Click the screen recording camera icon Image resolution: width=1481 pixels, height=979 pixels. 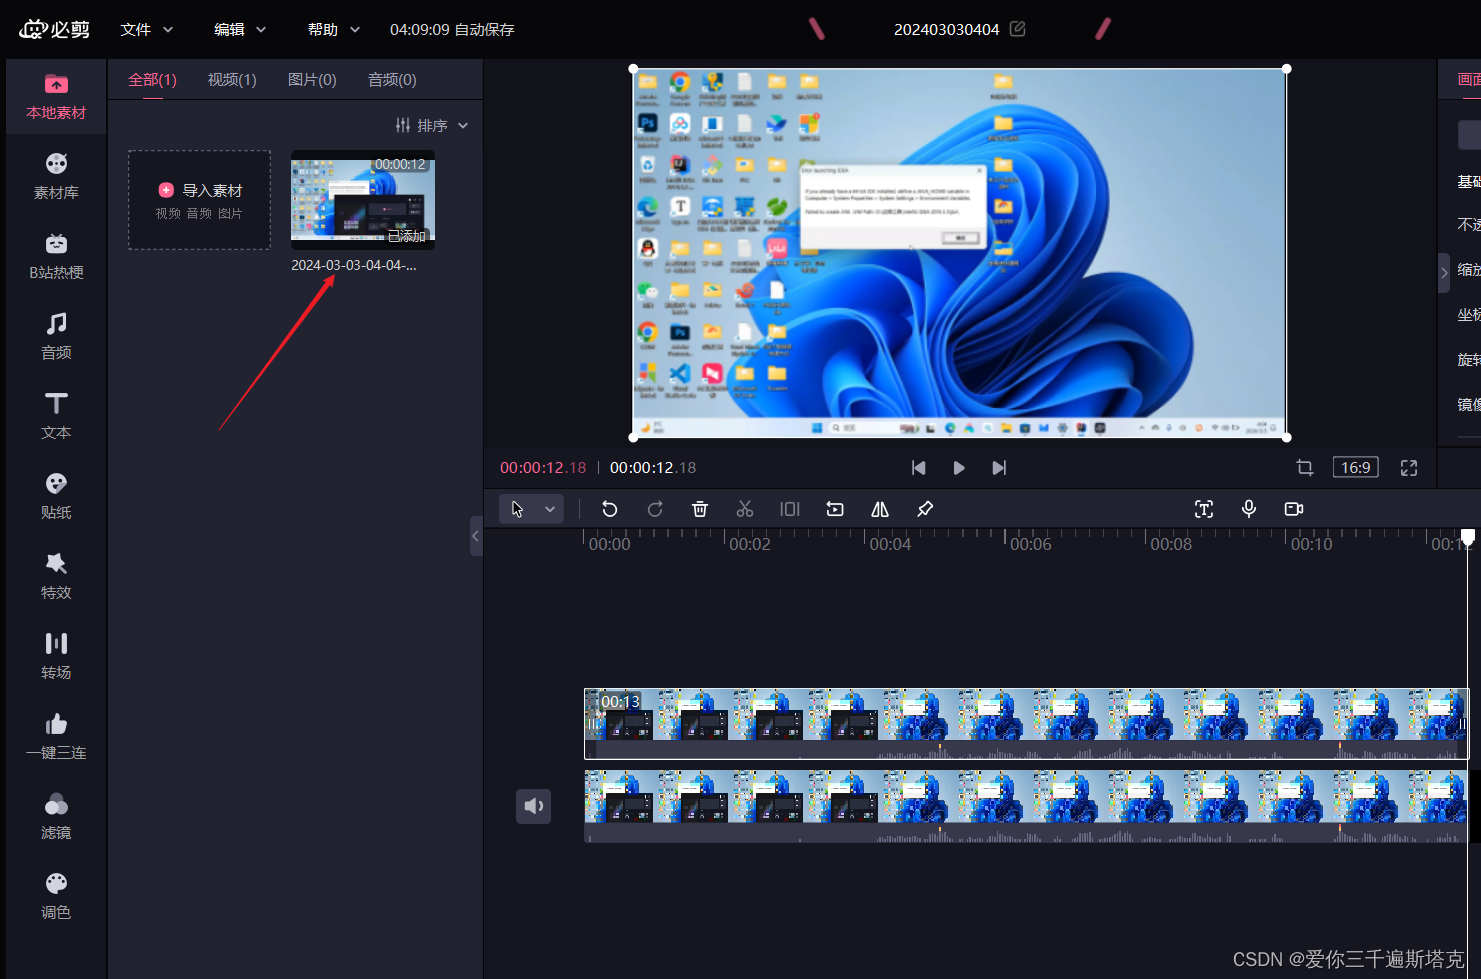click(x=1294, y=509)
